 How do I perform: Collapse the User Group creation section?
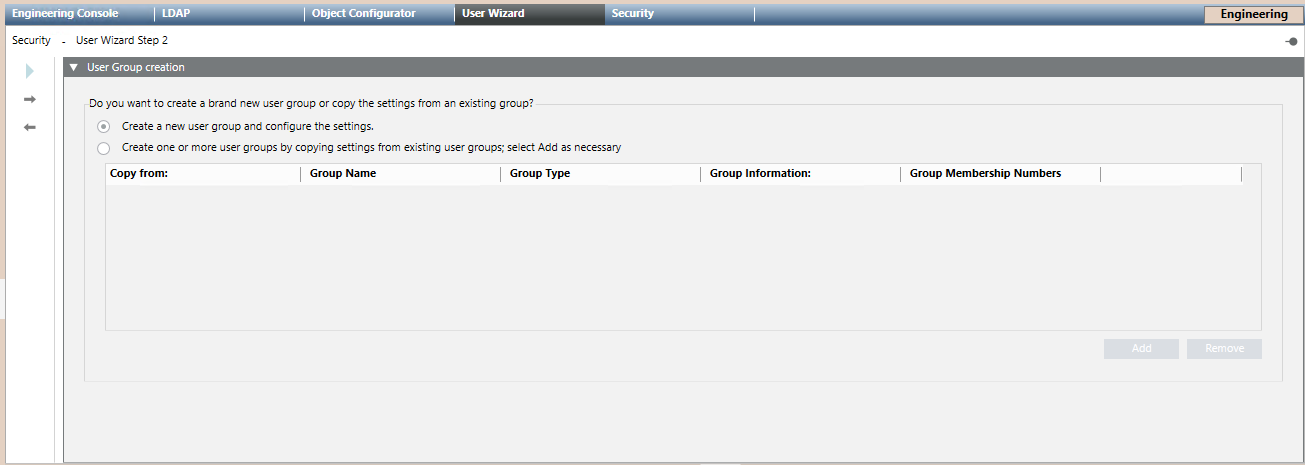[74, 68]
